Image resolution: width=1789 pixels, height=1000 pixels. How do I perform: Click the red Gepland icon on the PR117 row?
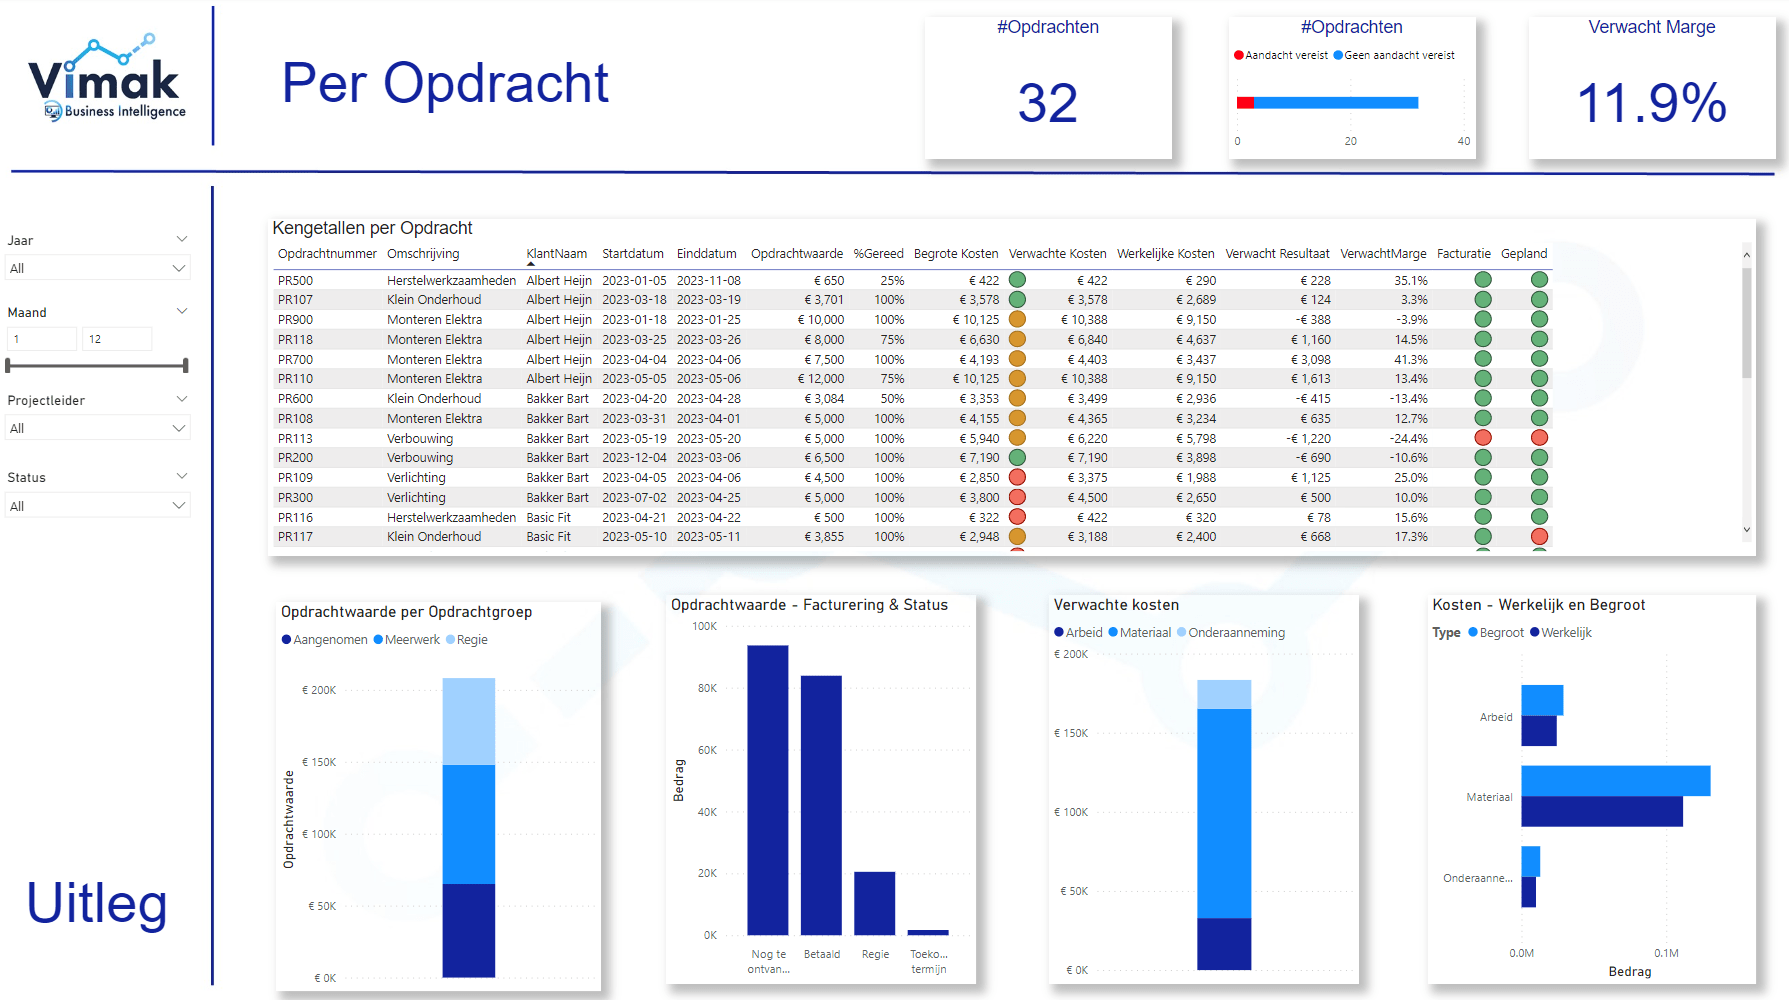click(1537, 536)
